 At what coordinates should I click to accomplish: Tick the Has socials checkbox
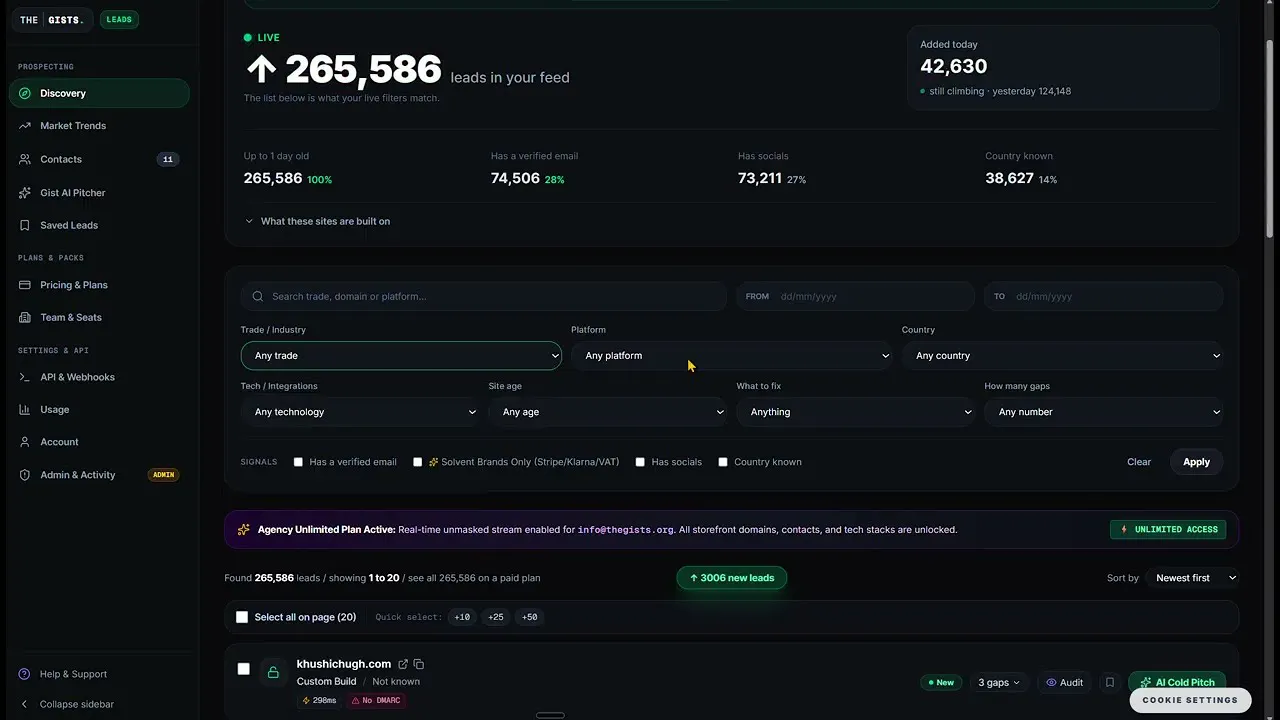640,462
